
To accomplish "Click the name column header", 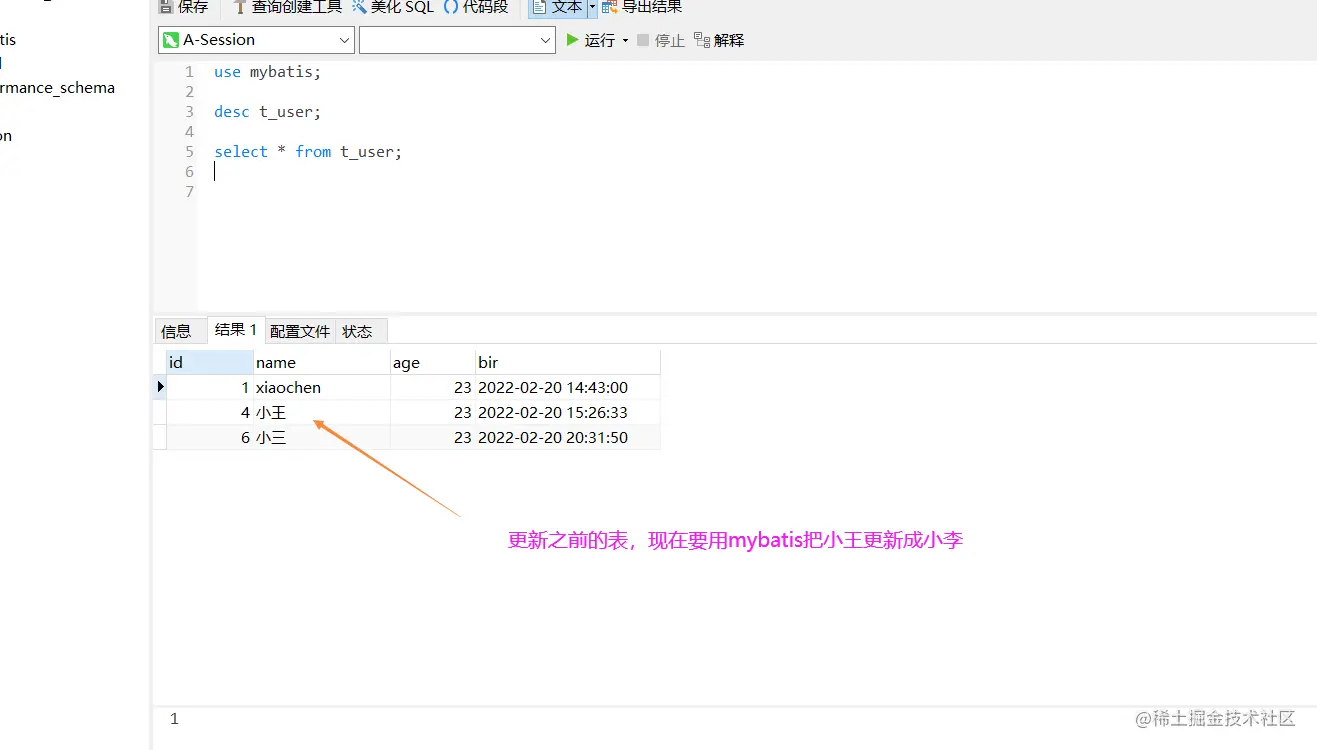I will tap(321, 362).
